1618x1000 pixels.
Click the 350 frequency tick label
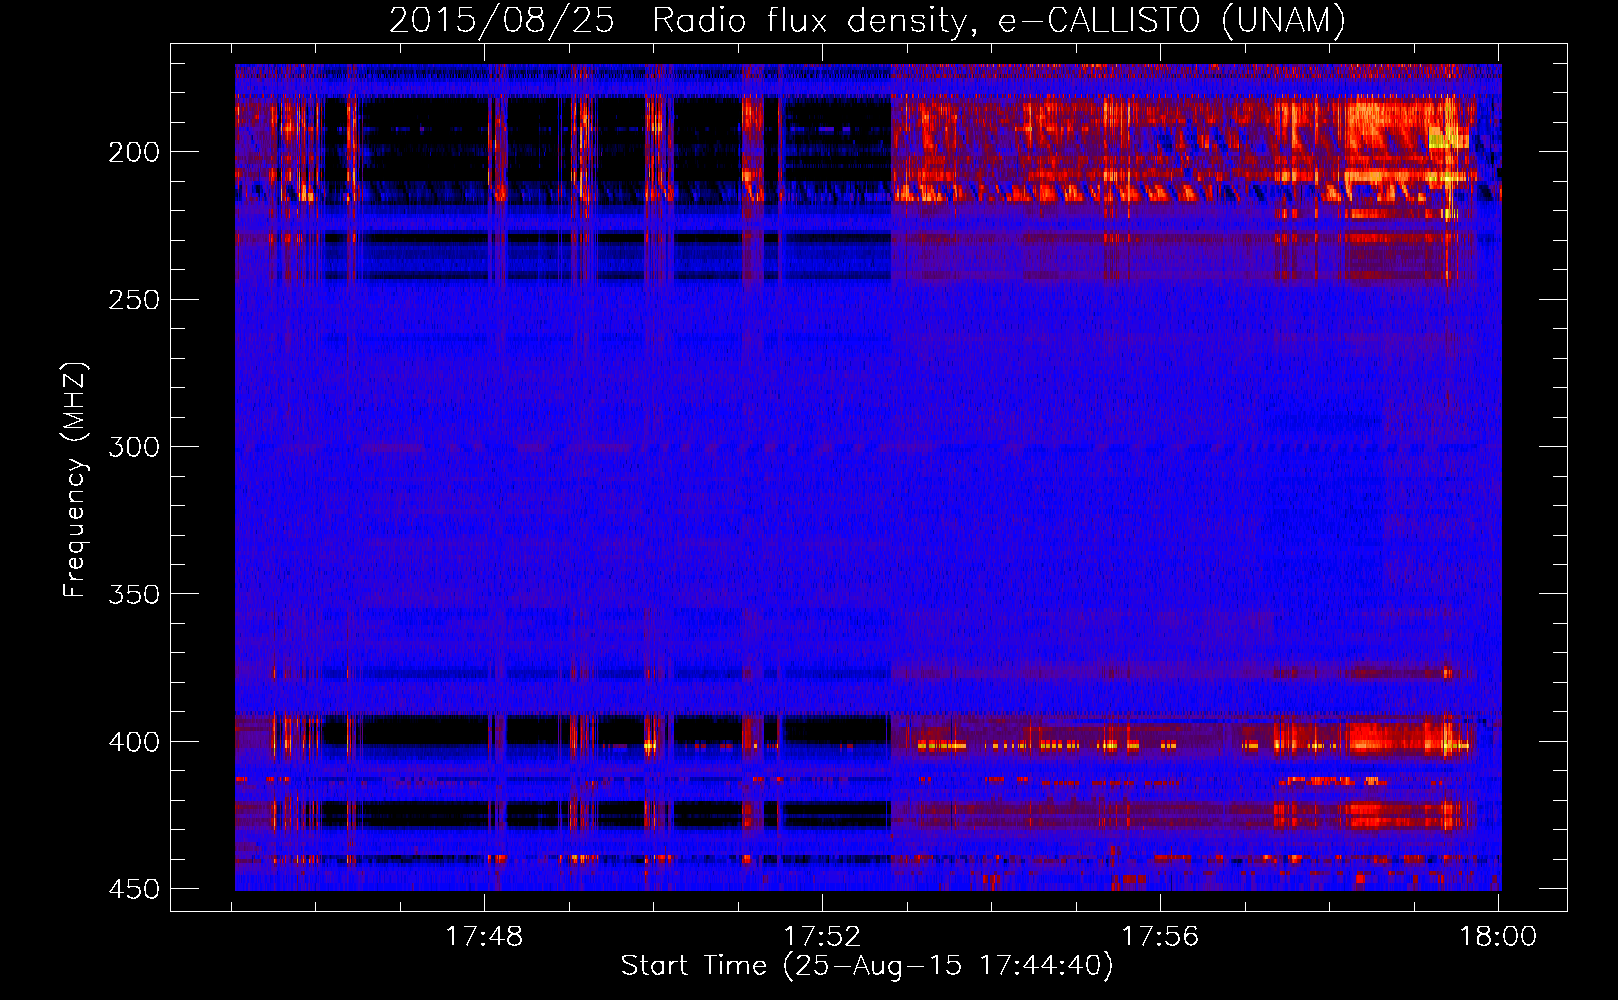(133, 594)
